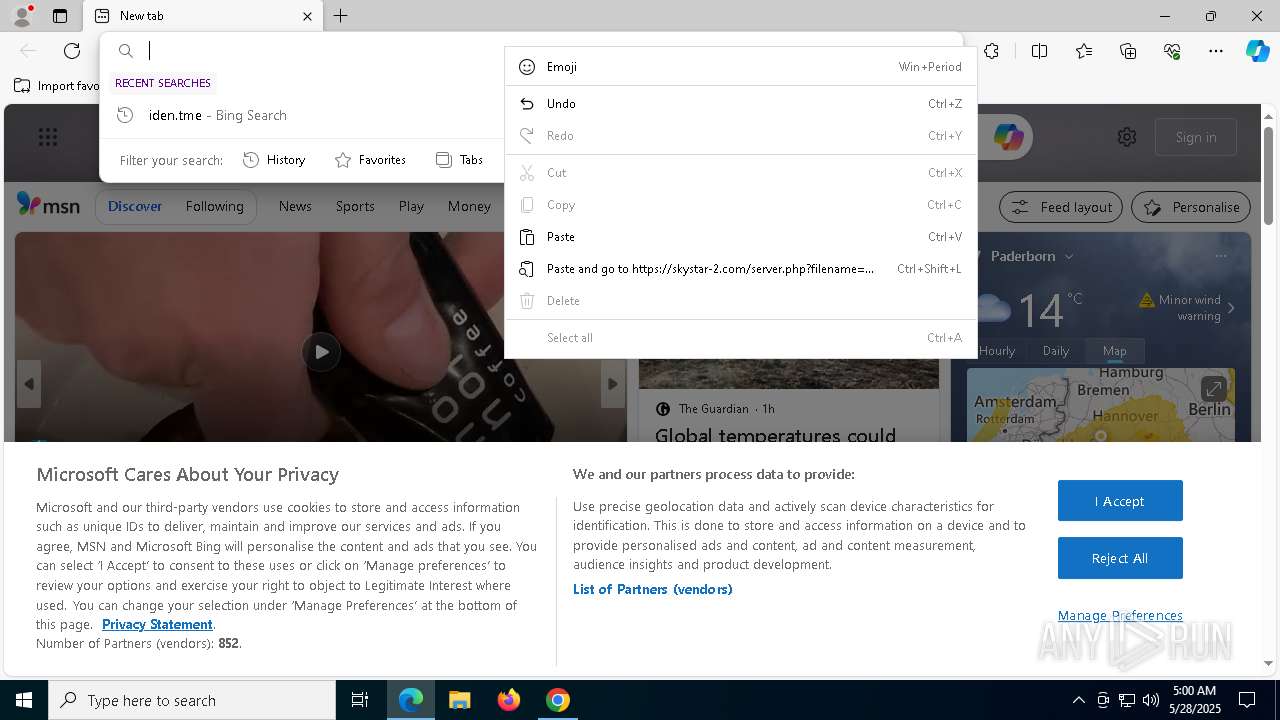Open the Split screen icon

(x=1039, y=51)
